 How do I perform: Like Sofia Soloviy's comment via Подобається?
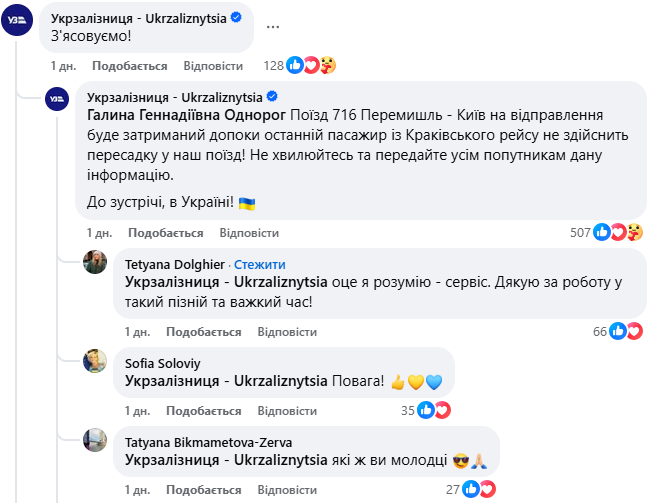point(204,411)
